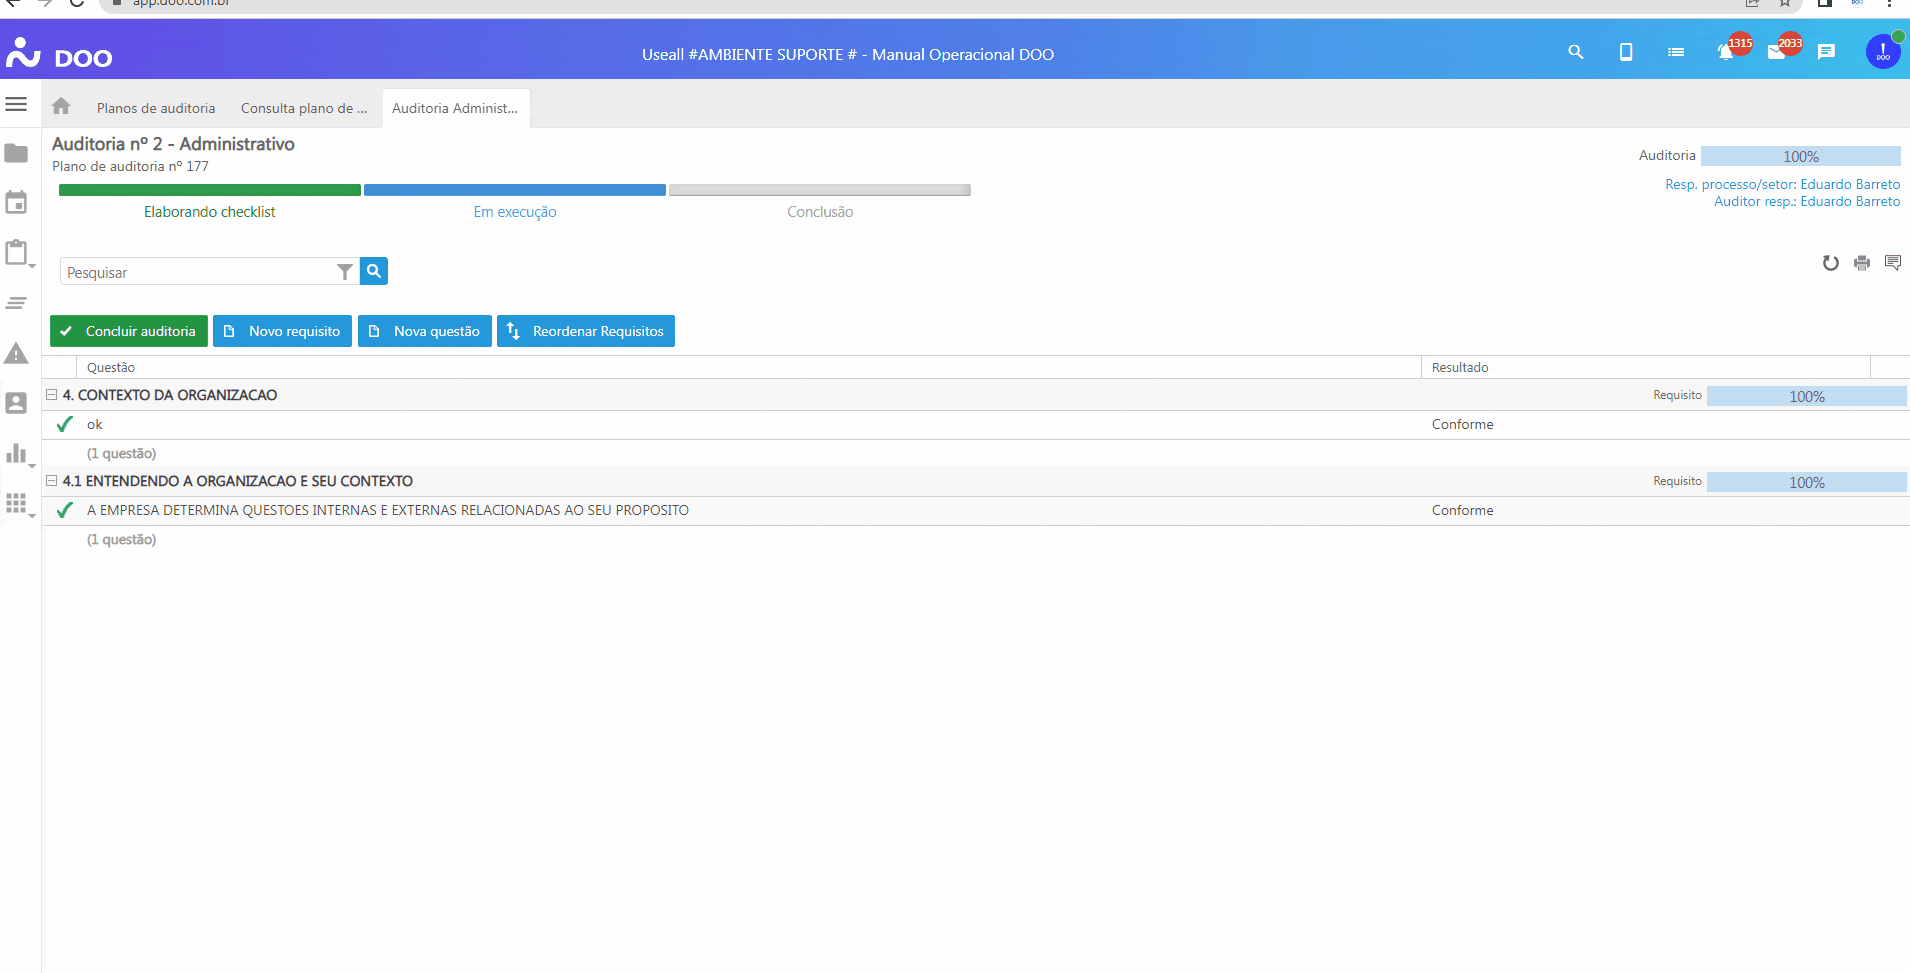Image resolution: width=1910 pixels, height=973 pixels.
Task: Click the print icon
Action: click(1861, 263)
